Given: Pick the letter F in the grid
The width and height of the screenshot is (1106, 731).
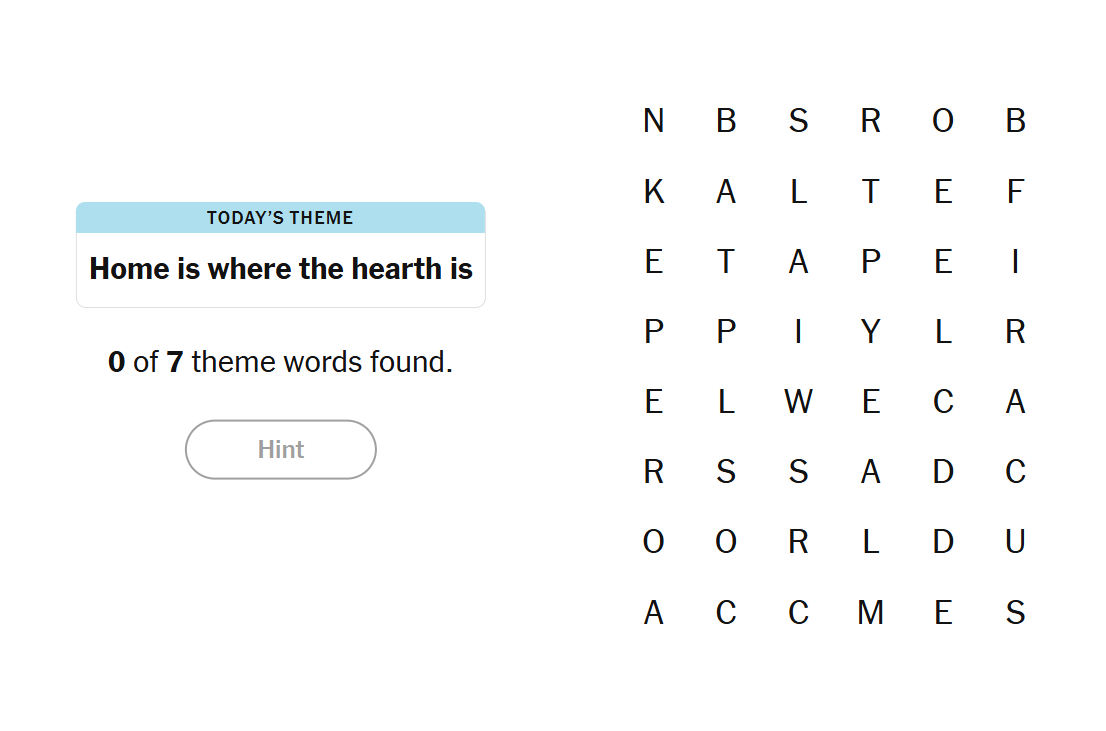Looking at the screenshot, I should [1015, 191].
